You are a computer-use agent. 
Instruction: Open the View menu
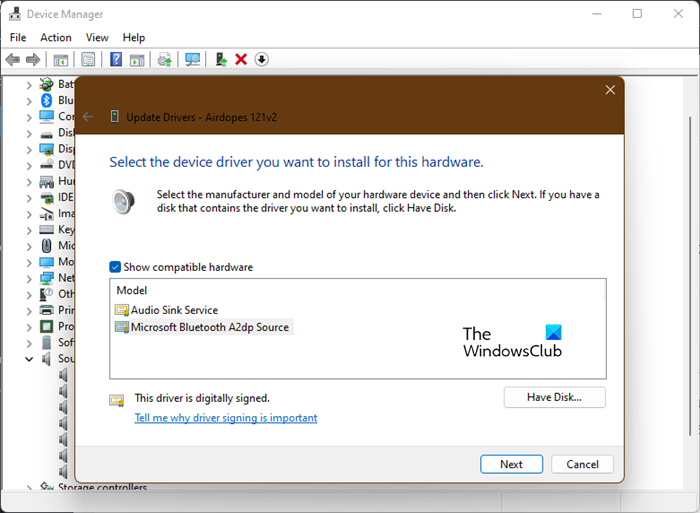click(97, 37)
